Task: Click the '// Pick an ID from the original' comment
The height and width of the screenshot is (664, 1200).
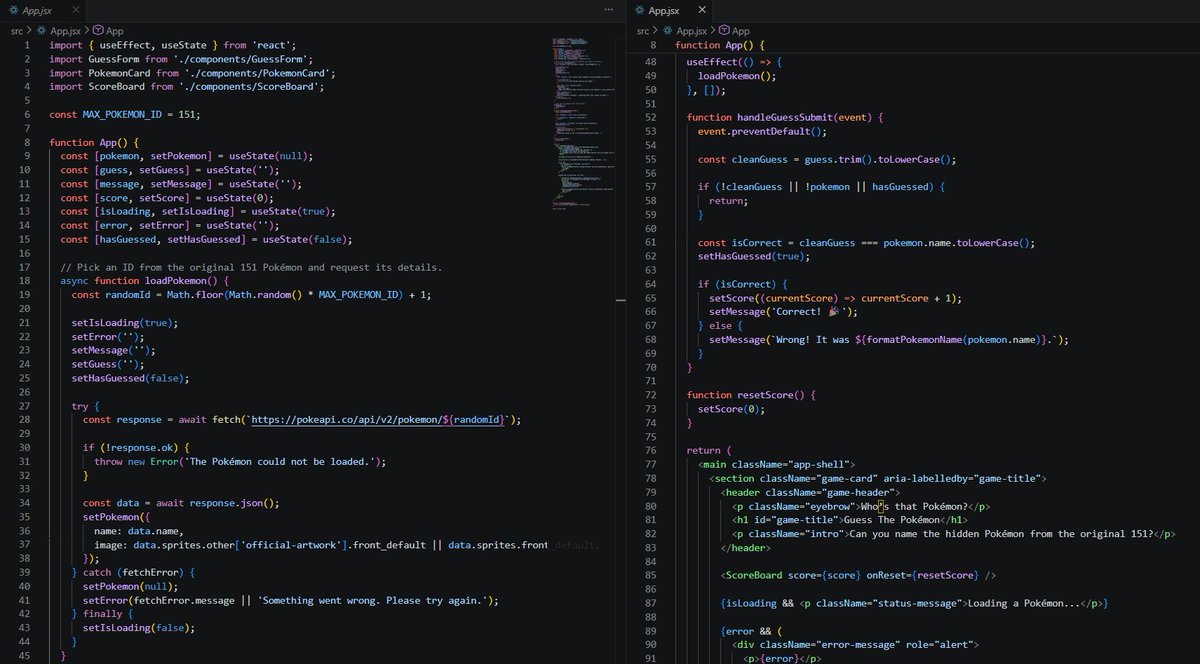Action: point(251,267)
